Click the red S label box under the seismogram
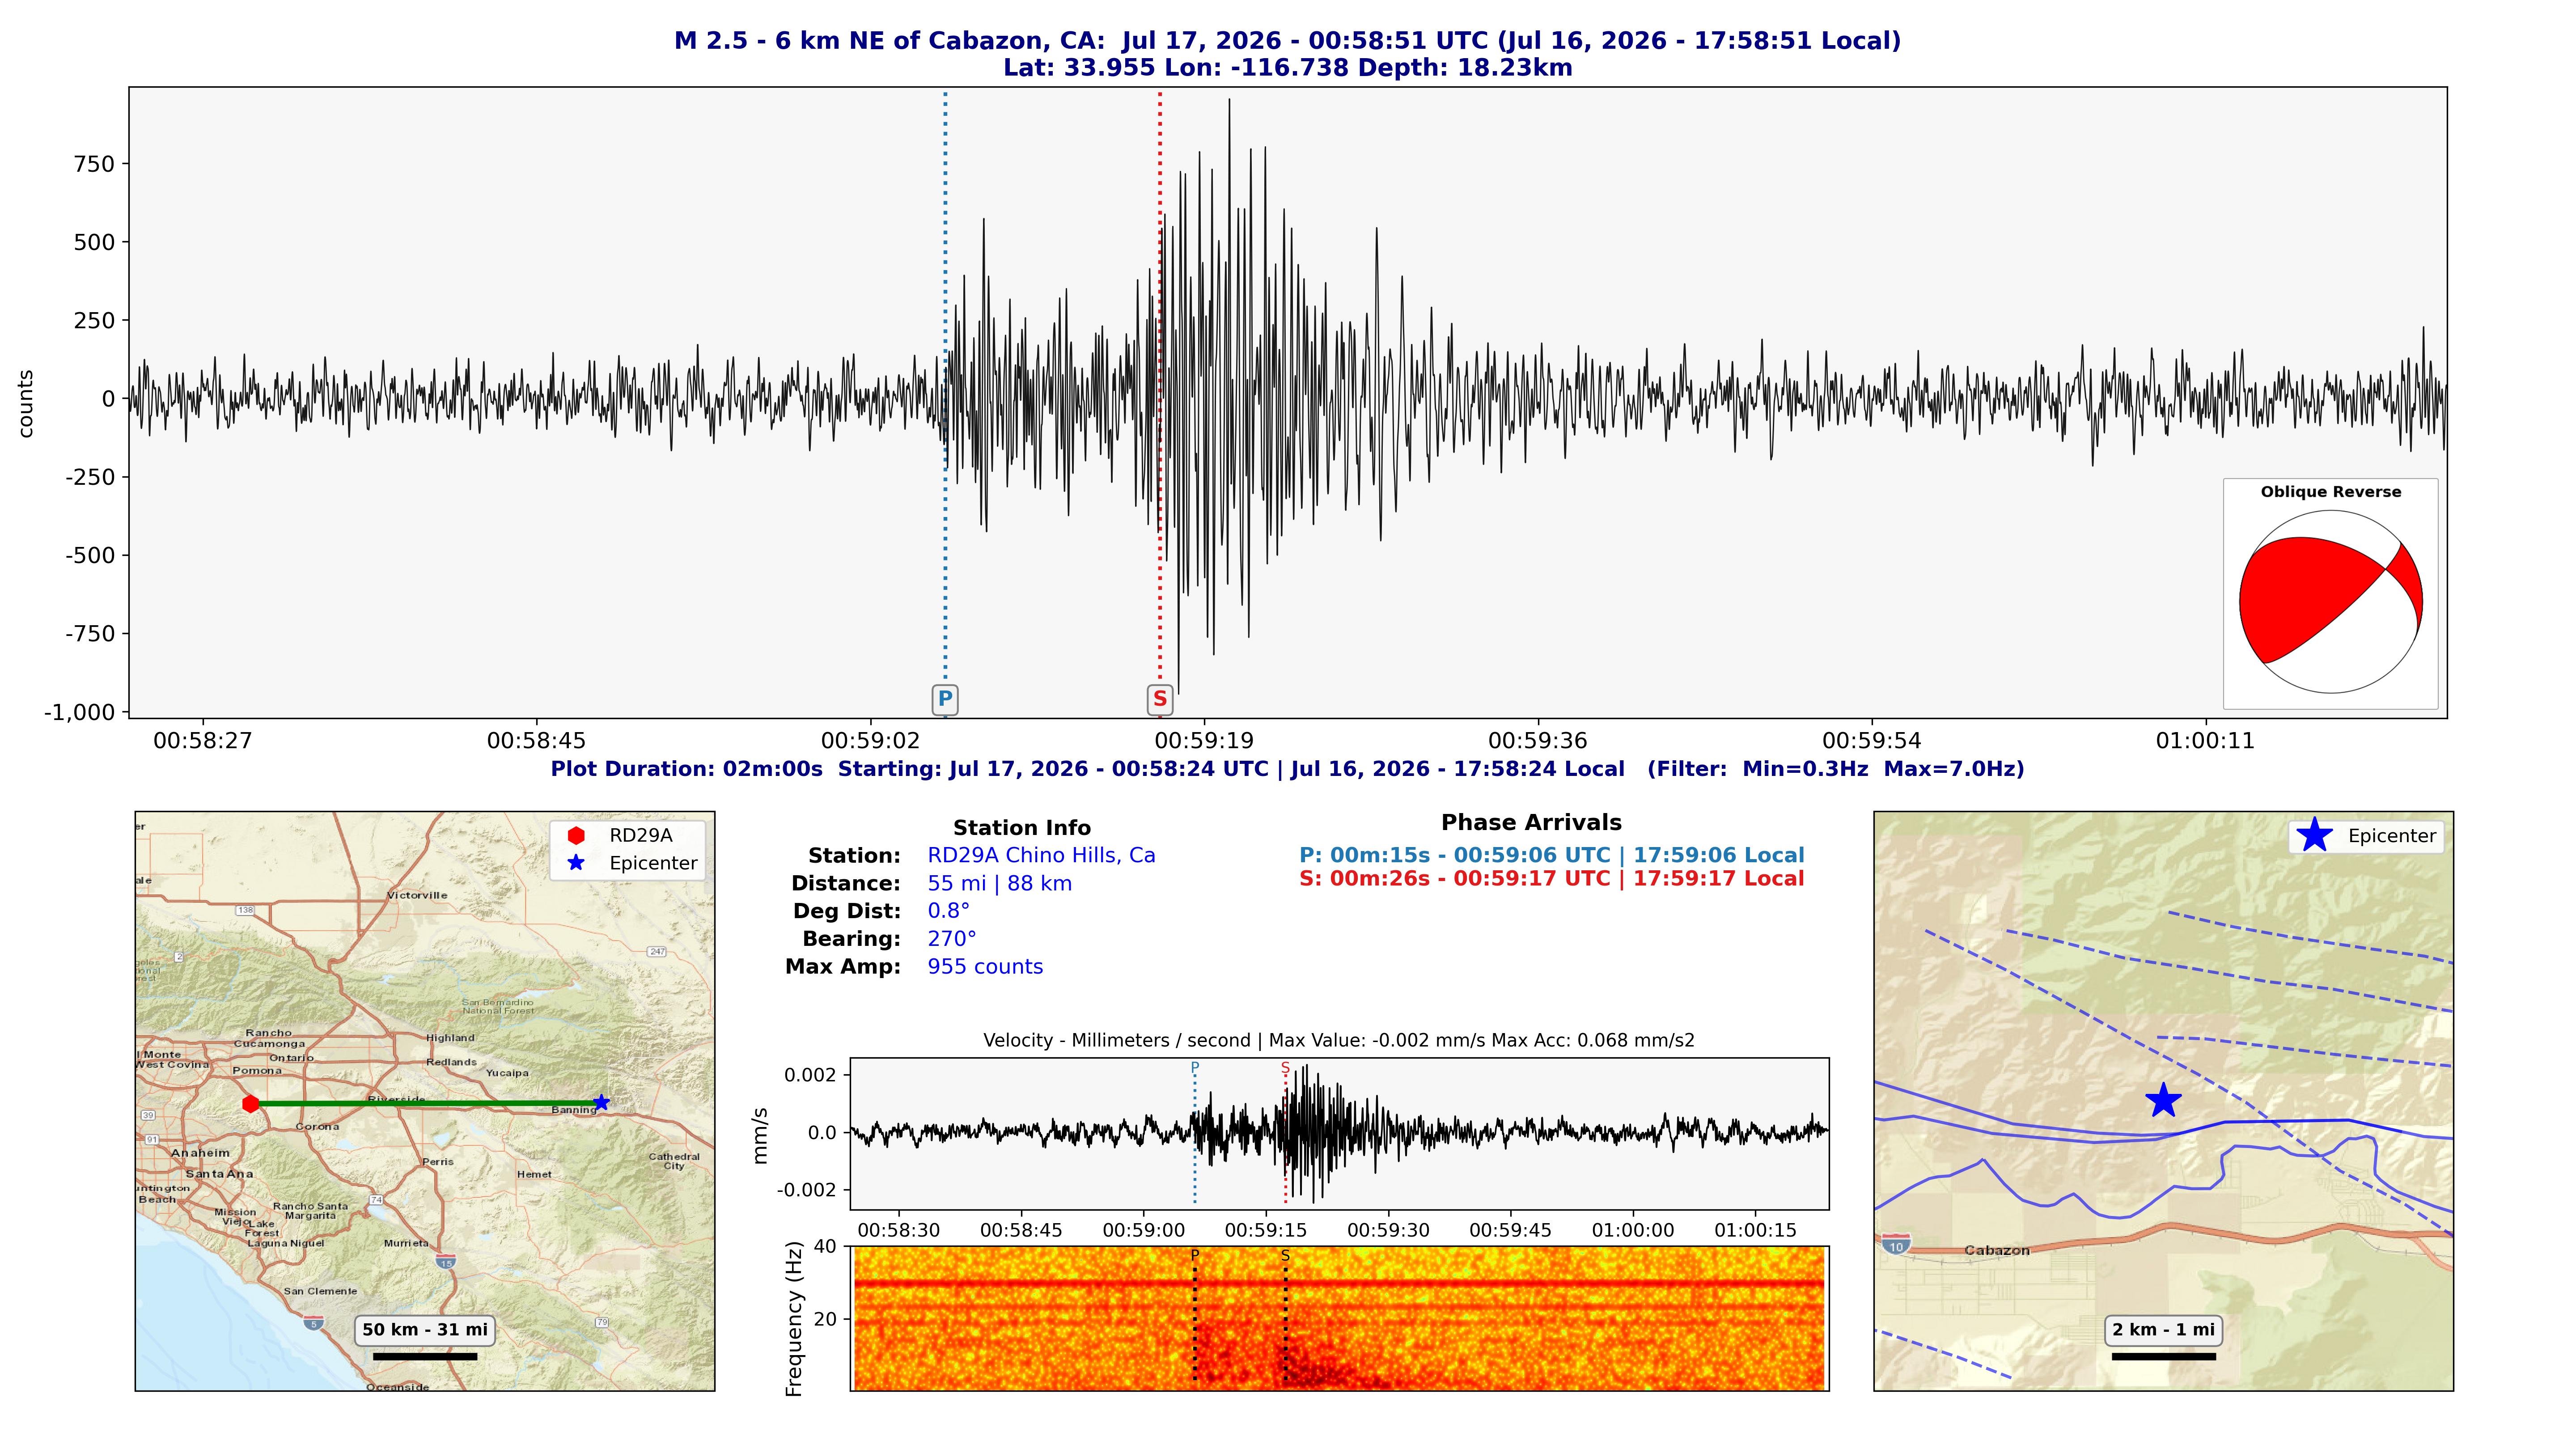Viewport: 2576px width, 1449px height. [1159, 699]
